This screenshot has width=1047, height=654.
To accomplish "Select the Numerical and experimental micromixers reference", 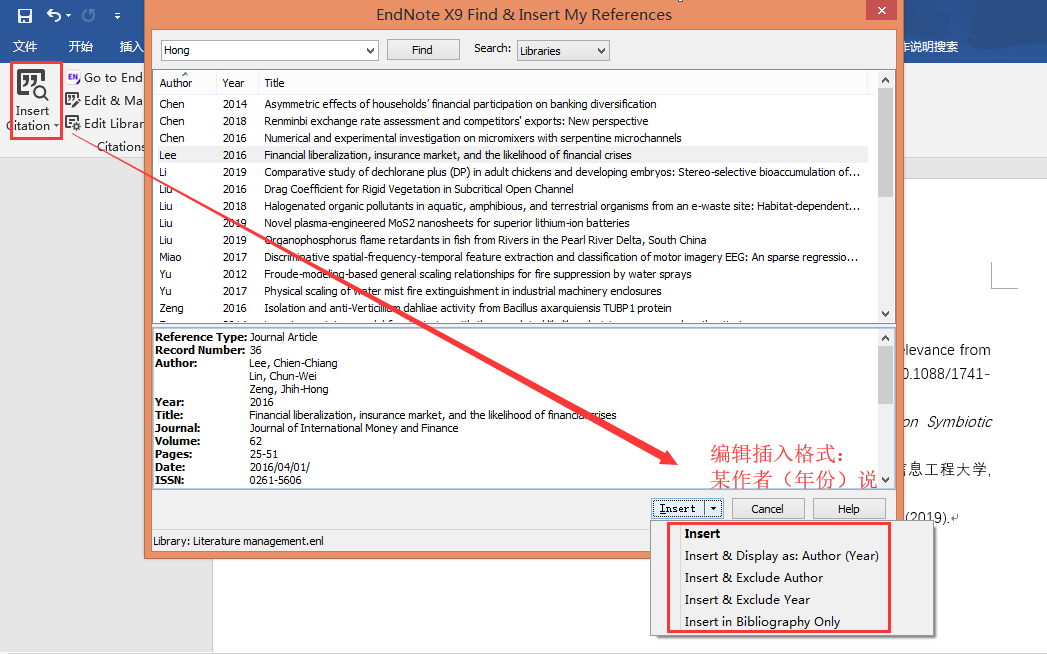I will (x=511, y=138).
